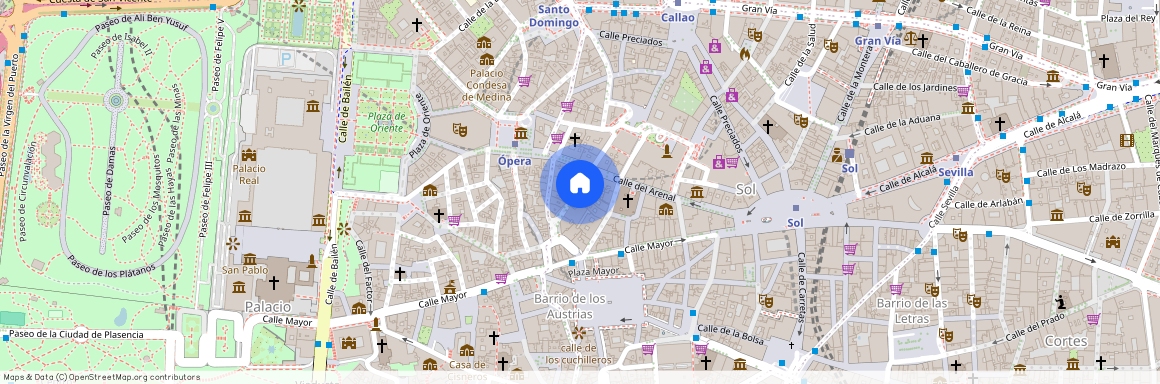Click the flame icon near Callao

point(744,54)
